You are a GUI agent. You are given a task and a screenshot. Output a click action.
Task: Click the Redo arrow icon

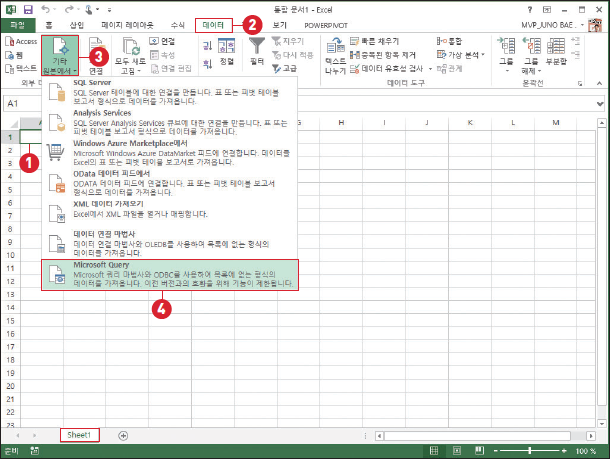(69, 9)
